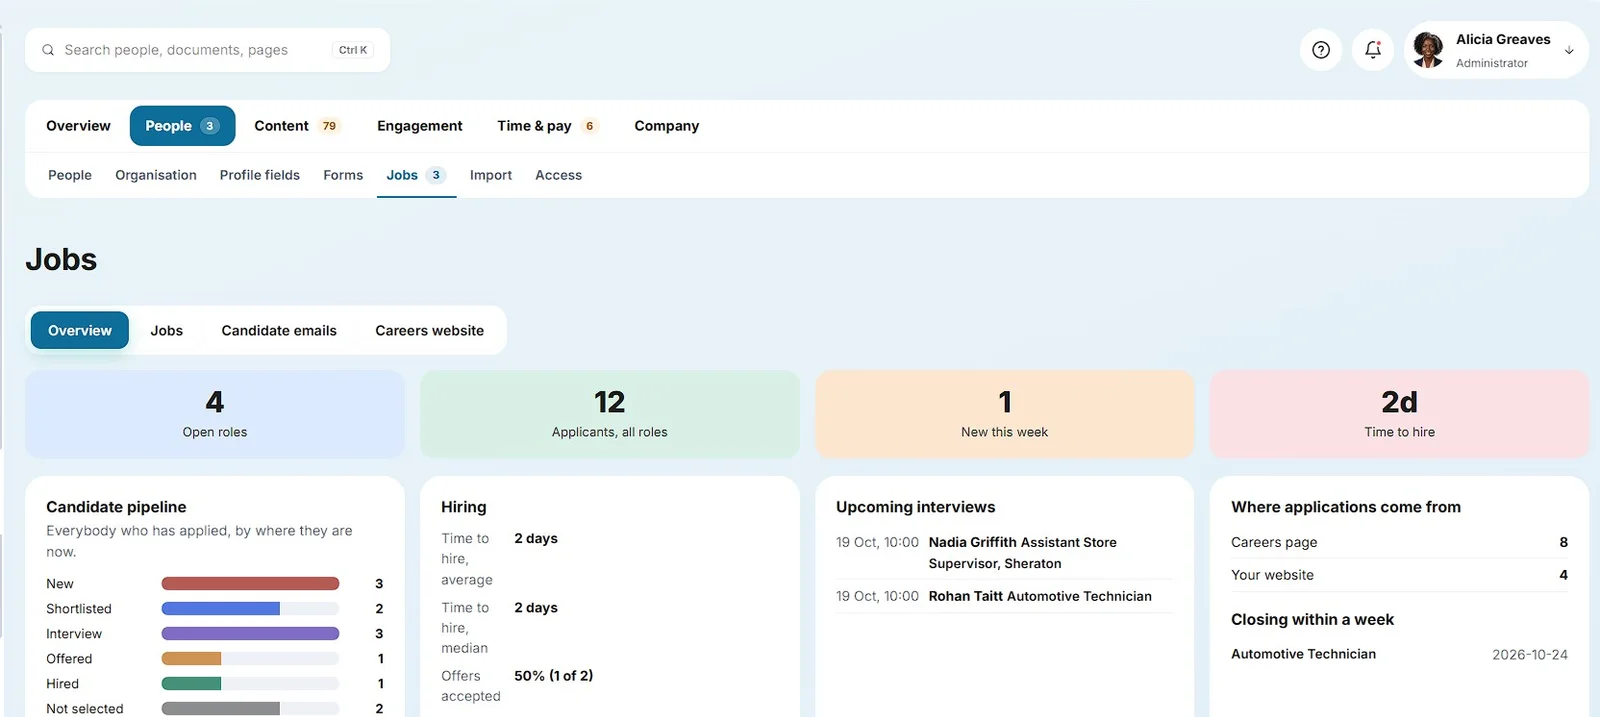Click the red New pipeline bar
Screen dimensions: 1600x717
tap(250, 583)
